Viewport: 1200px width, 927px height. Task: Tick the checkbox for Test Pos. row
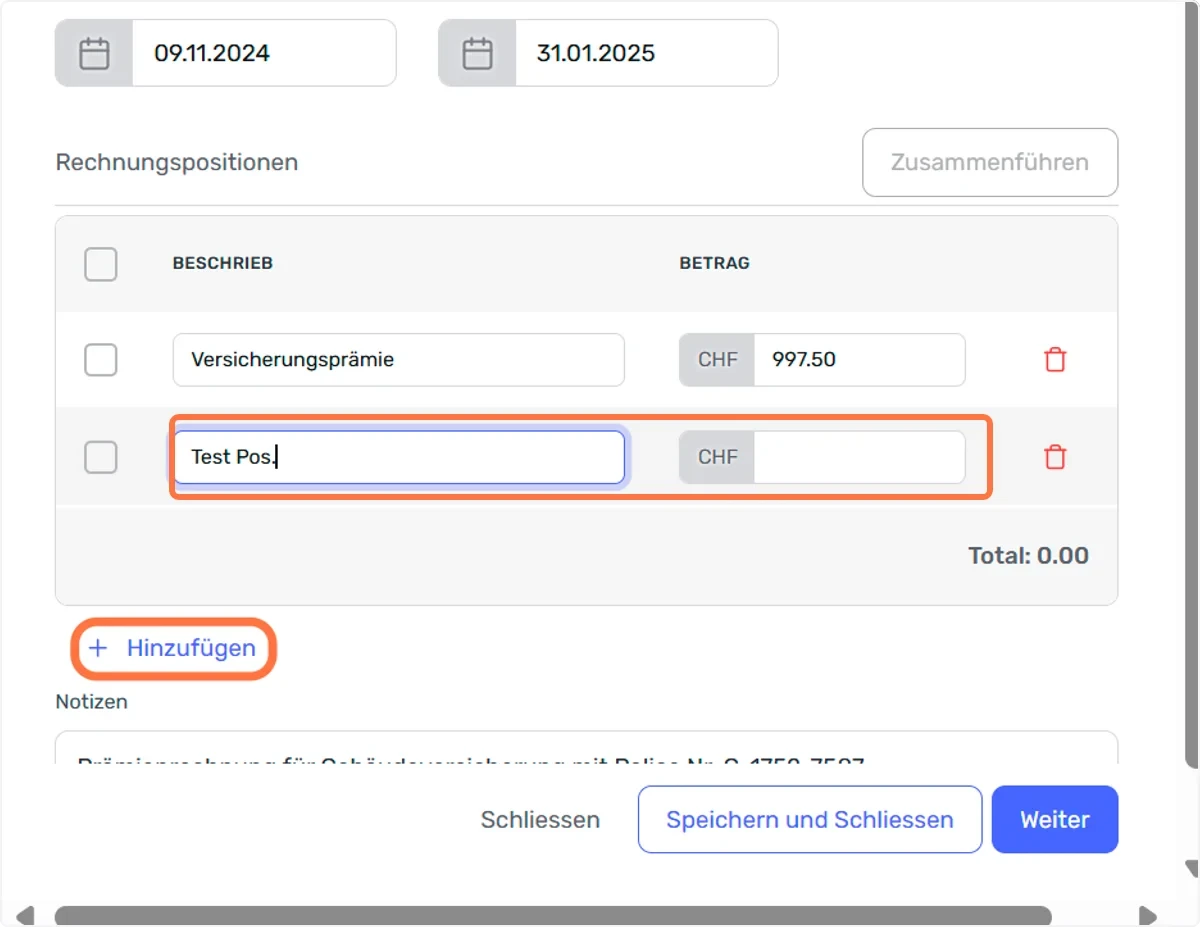pos(101,458)
